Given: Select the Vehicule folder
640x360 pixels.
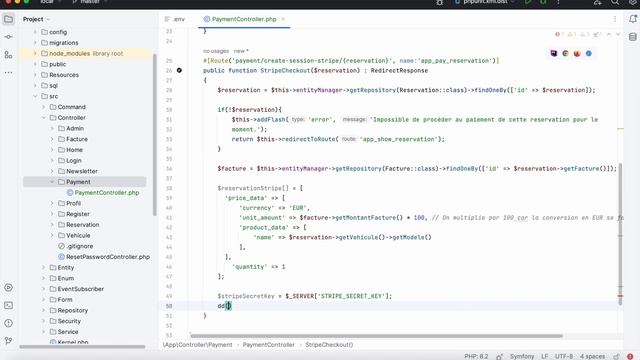Looking at the screenshot, I should pyautogui.click(x=74, y=236).
